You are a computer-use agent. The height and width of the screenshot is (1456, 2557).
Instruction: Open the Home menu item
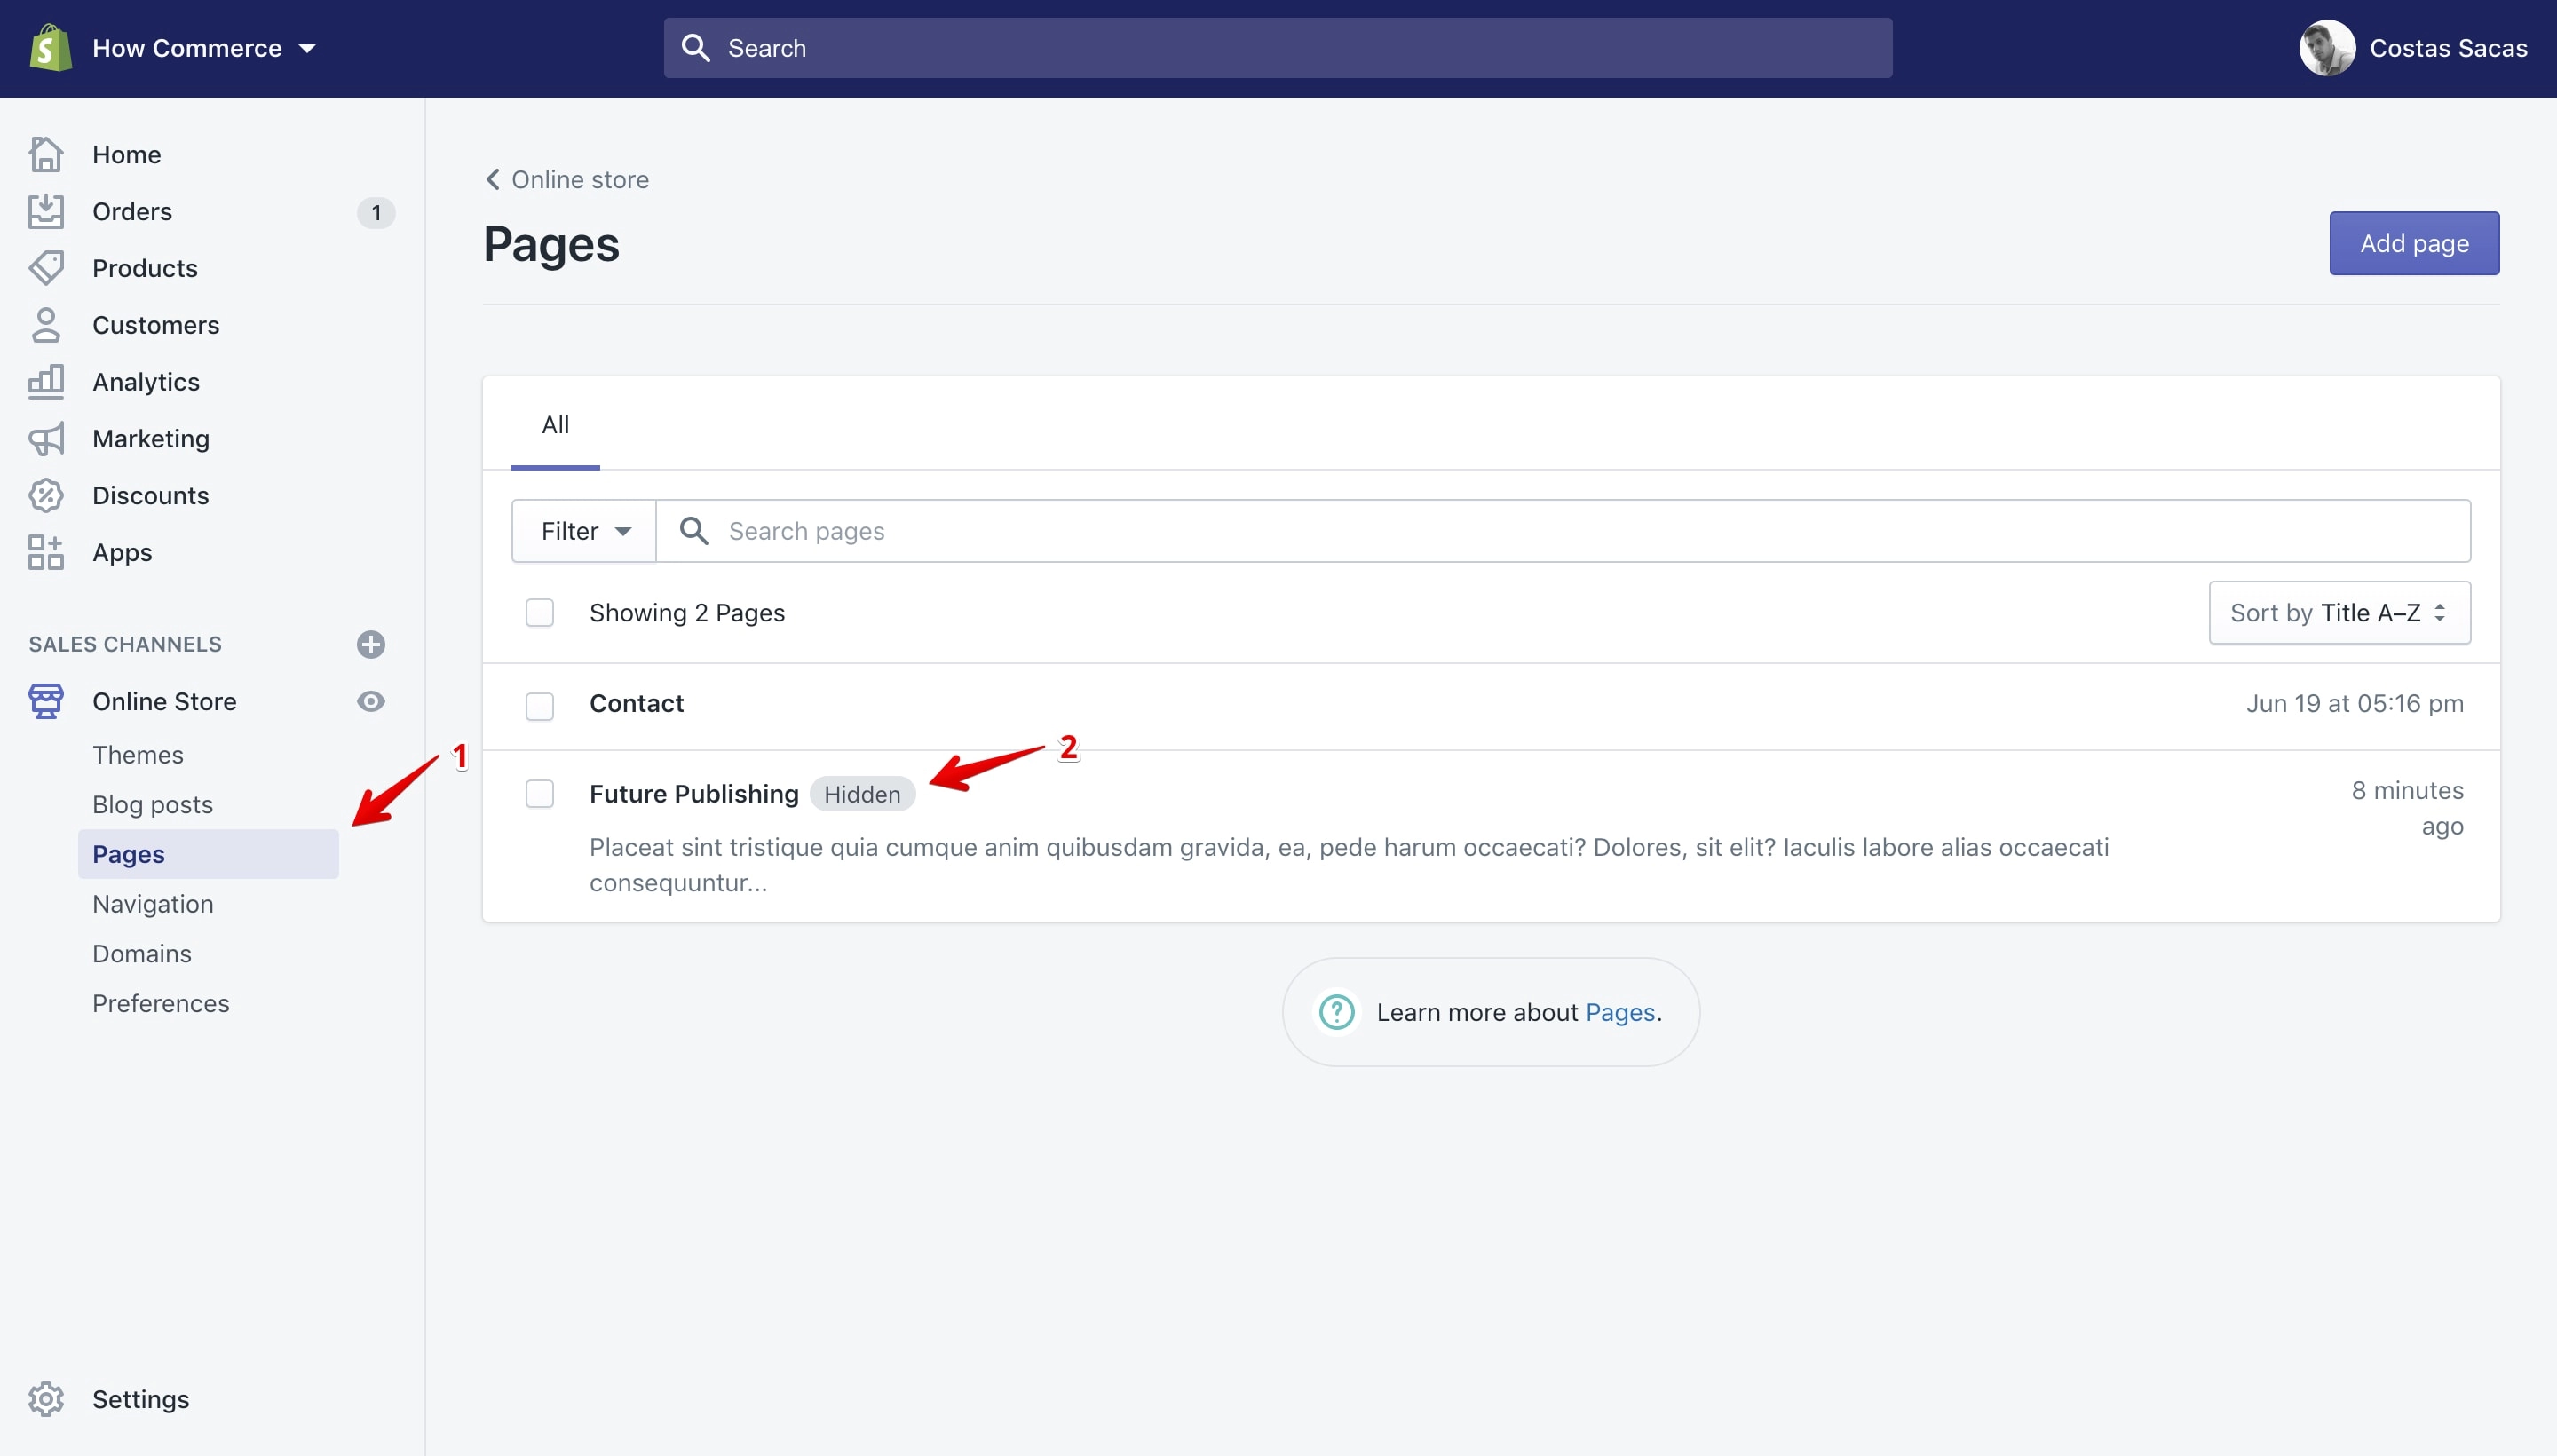pos(126,155)
